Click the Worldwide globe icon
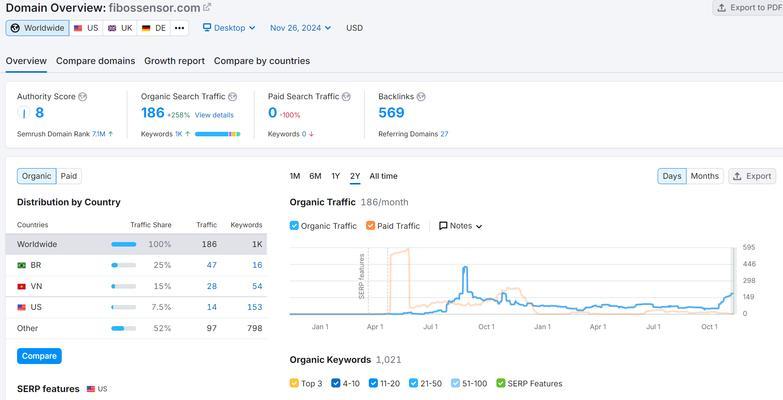The image size is (783, 400). click(x=15, y=28)
